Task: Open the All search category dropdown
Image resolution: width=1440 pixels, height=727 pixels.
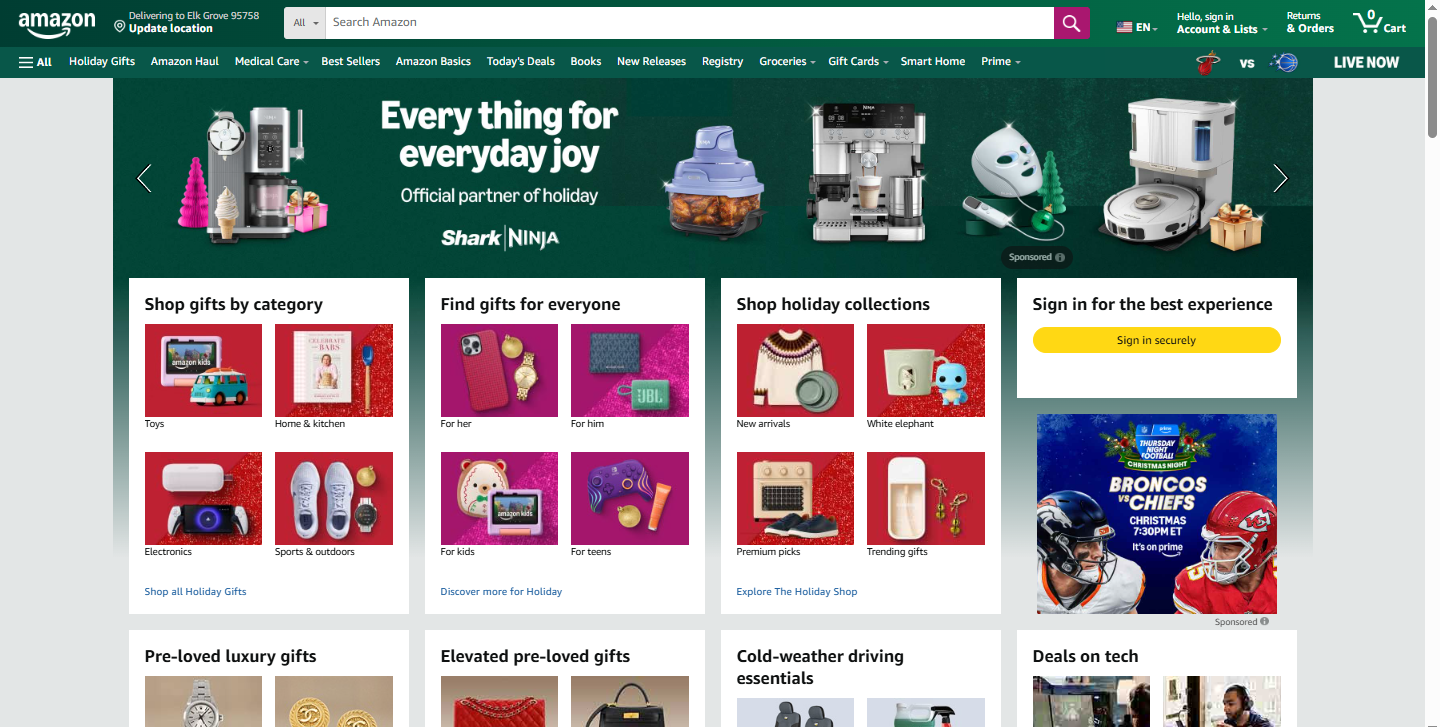Action: [x=307, y=22]
